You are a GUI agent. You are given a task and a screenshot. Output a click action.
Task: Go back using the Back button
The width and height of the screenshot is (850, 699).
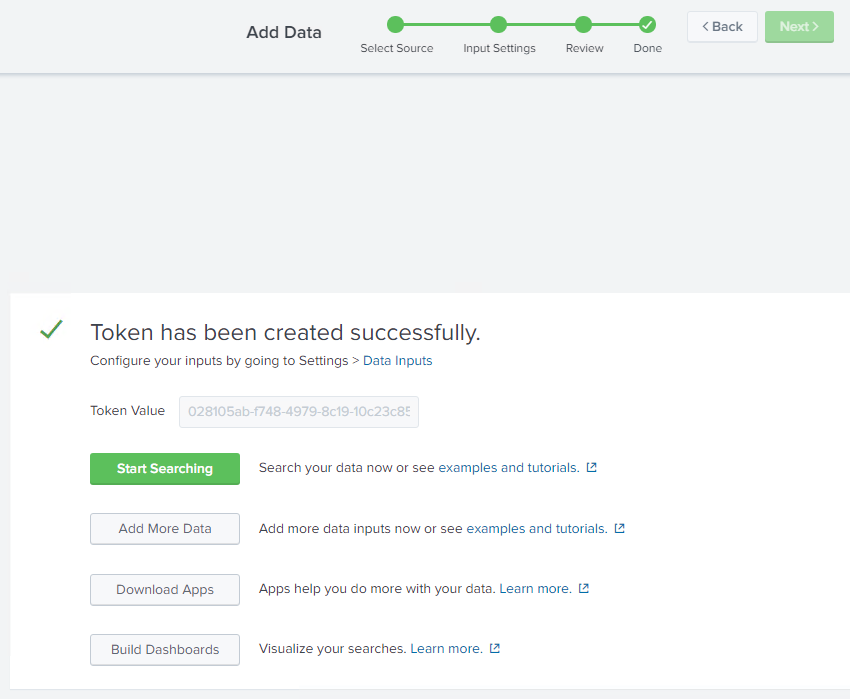pyautogui.click(x=721, y=27)
